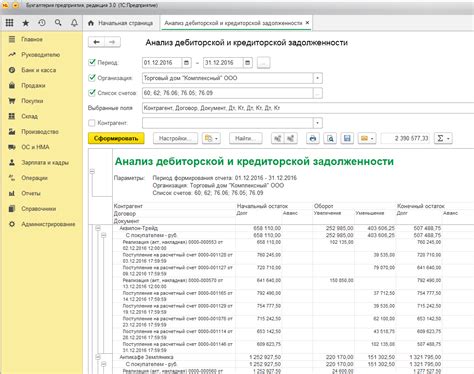Enable the Контрагент filter checkbox

pos(92,123)
